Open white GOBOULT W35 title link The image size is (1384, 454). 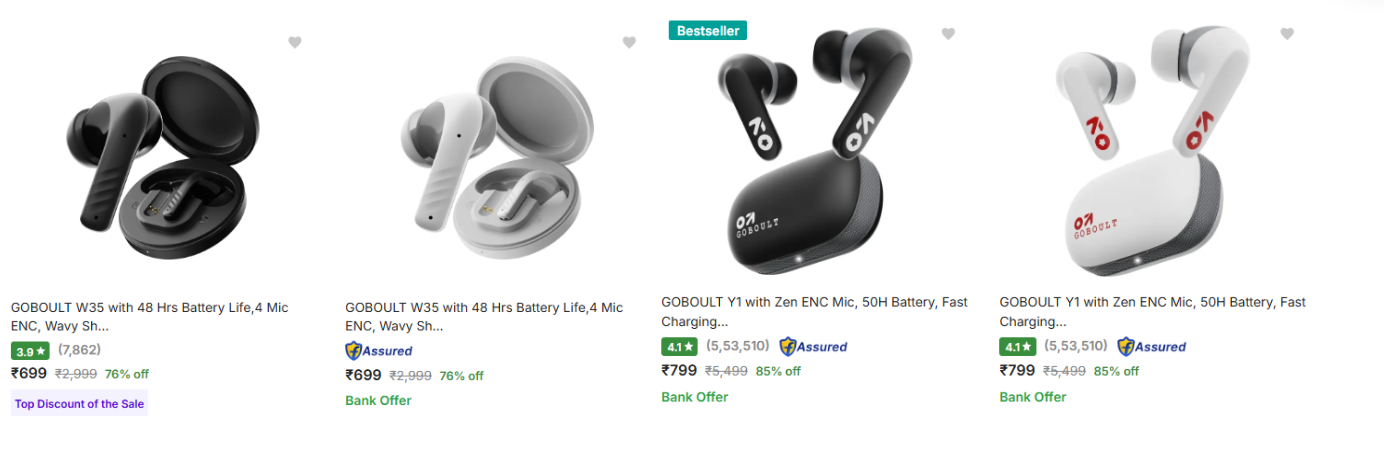pyautogui.click(x=483, y=317)
